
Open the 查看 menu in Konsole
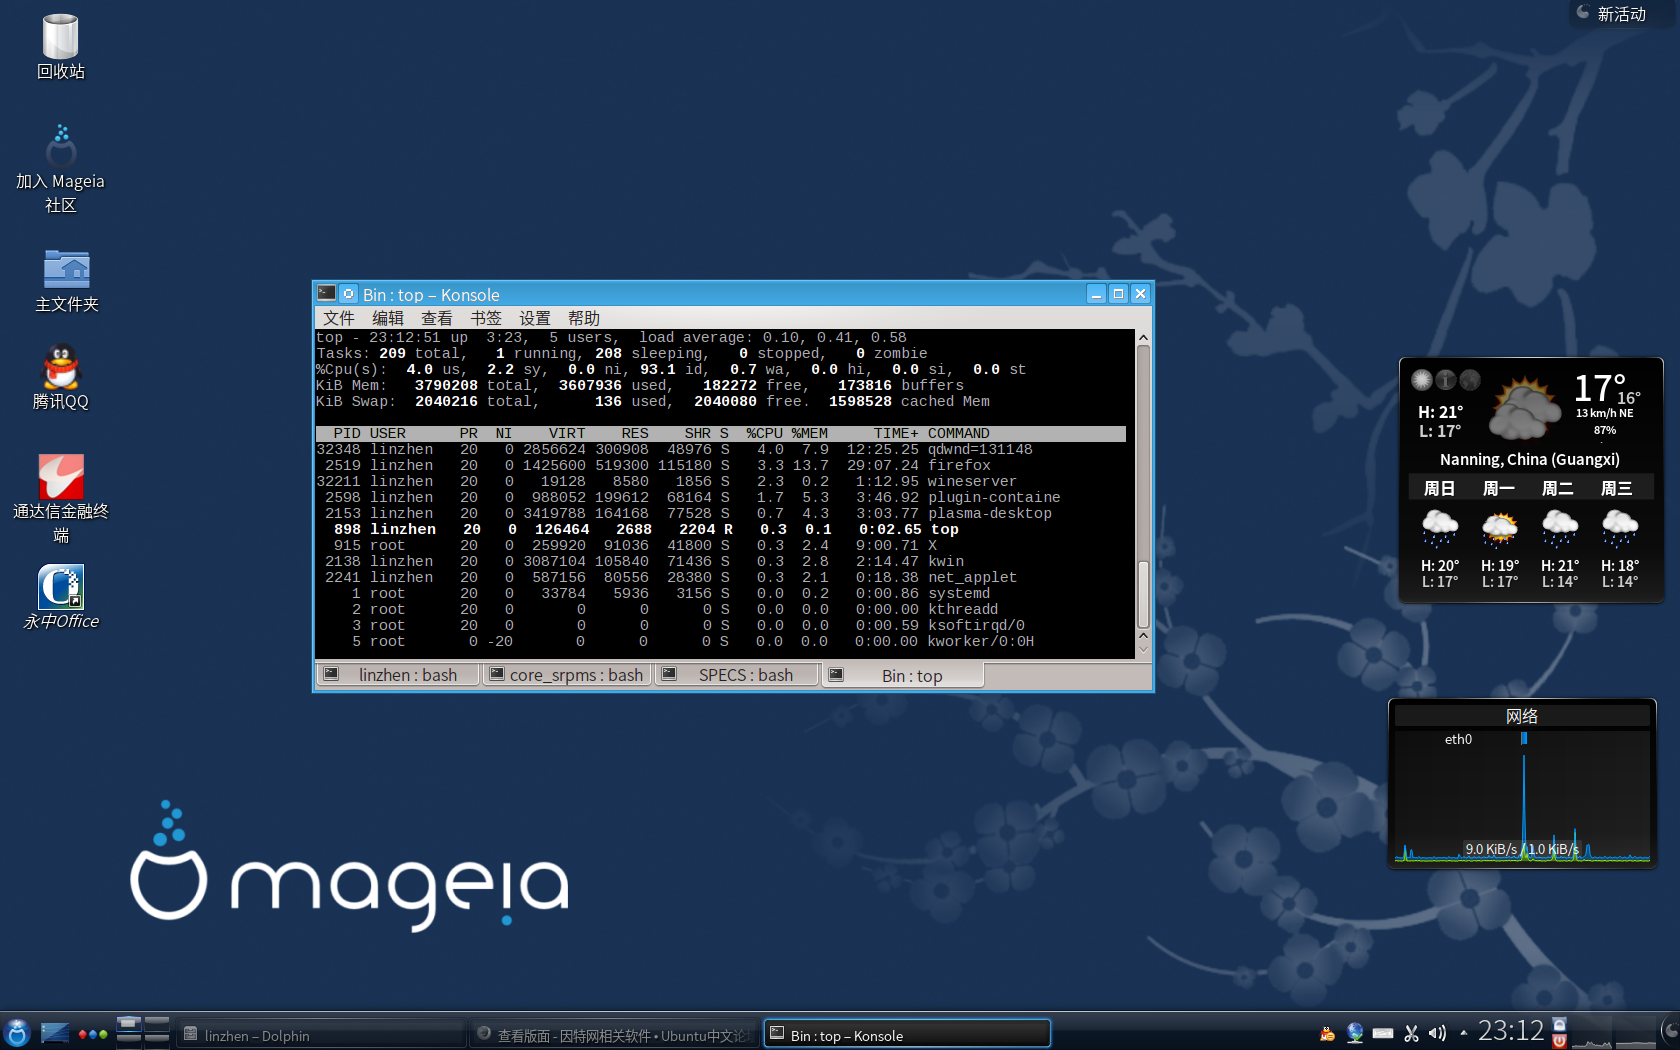(x=437, y=318)
